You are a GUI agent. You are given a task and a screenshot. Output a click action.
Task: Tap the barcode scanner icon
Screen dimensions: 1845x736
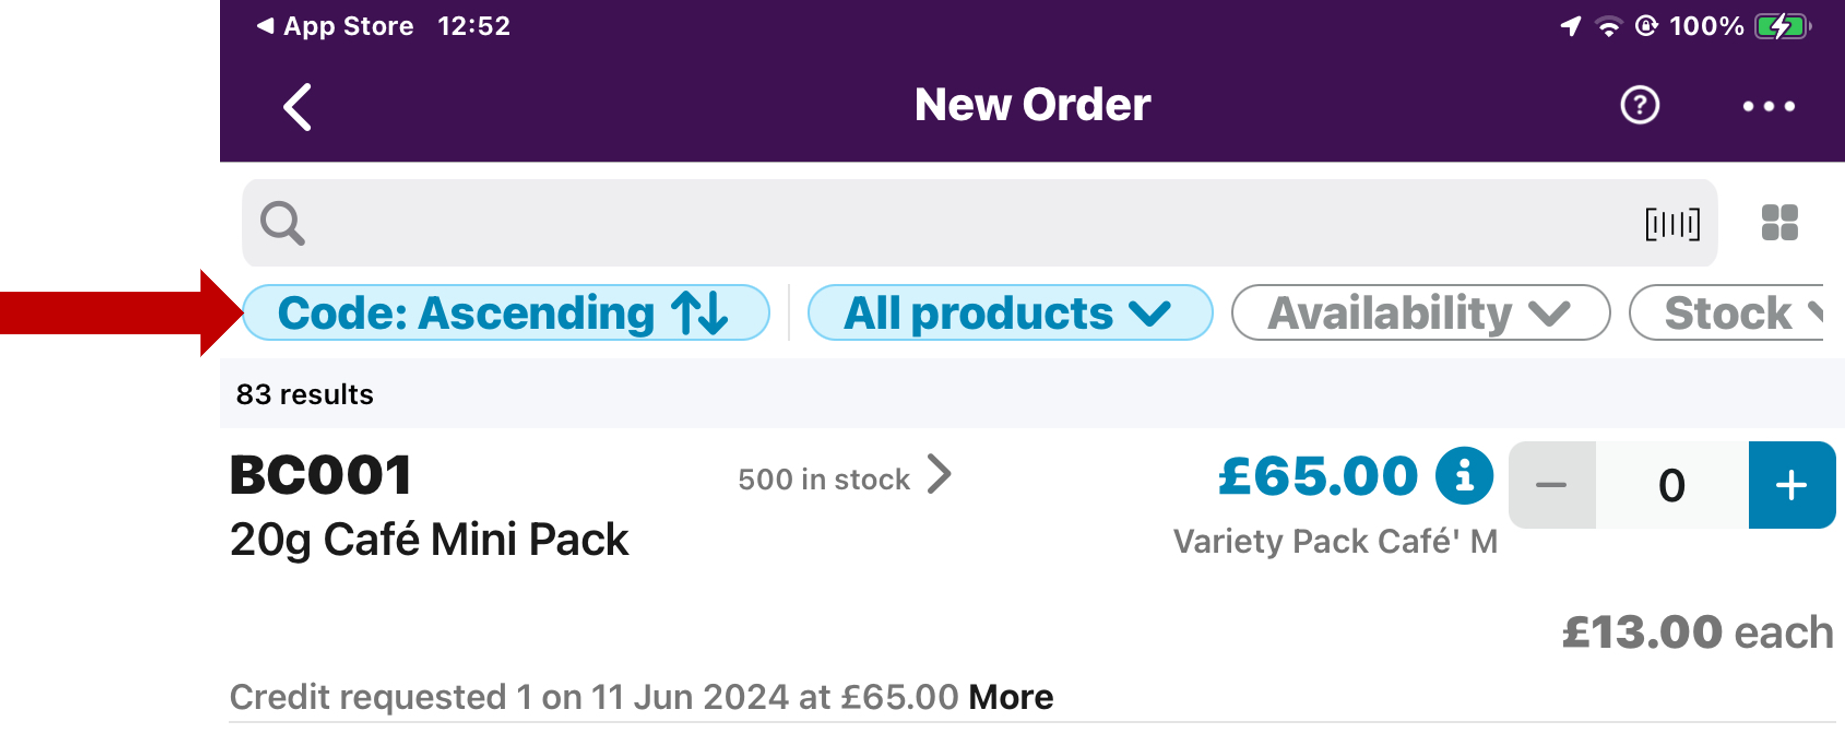point(1672,224)
